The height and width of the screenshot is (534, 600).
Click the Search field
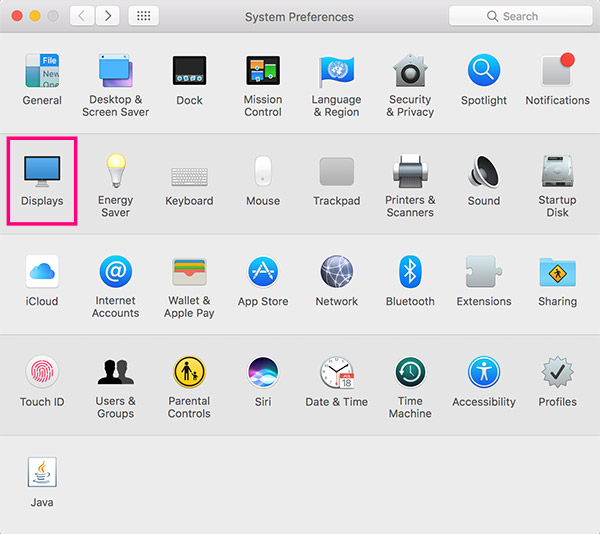coord(520,16)
